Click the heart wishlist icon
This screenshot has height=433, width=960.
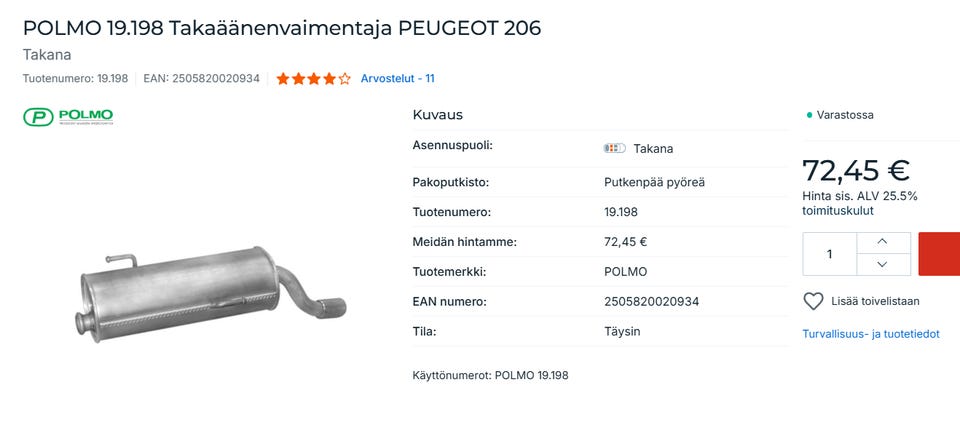point(813,301)
